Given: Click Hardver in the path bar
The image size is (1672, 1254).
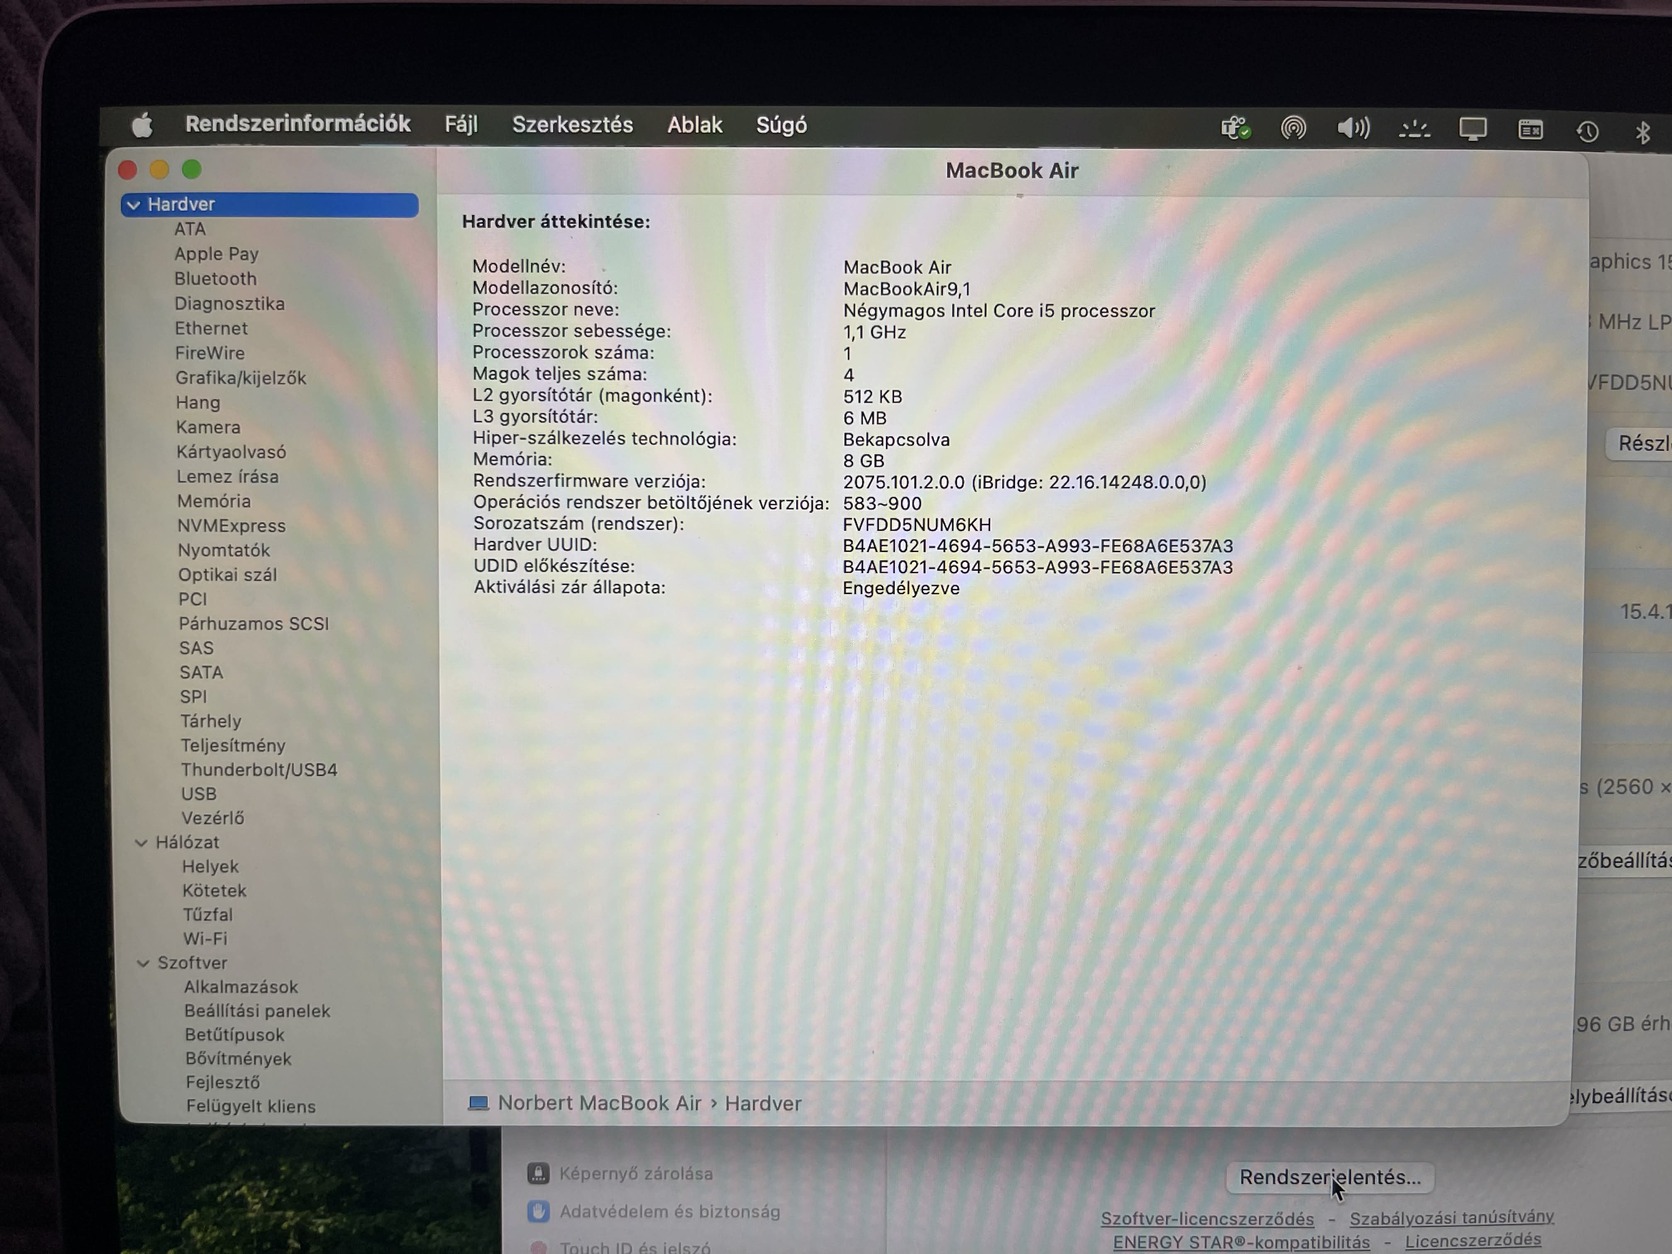Looking at the screenshot, I should (763, 1103).
